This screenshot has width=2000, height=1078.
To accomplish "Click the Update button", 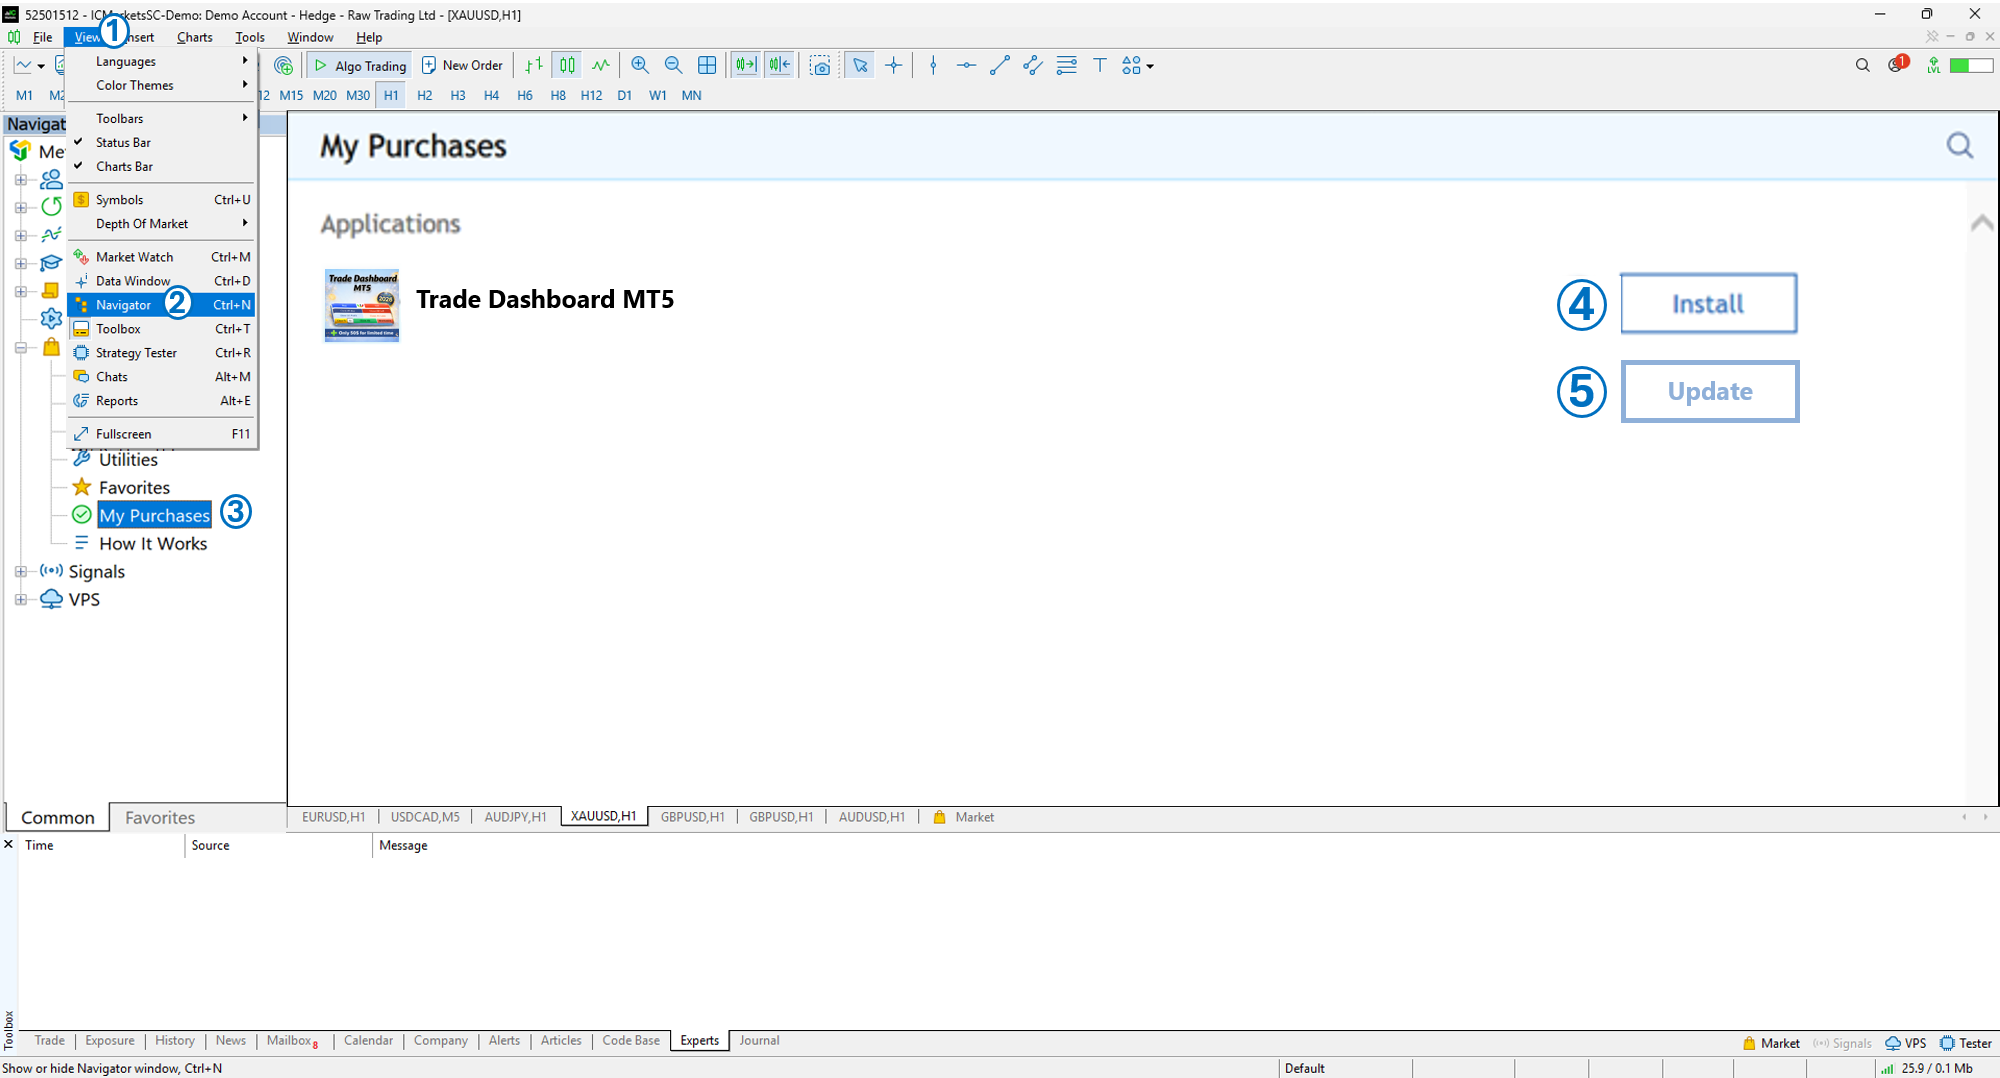I will pyautogui.click(x=1710, y=391).
